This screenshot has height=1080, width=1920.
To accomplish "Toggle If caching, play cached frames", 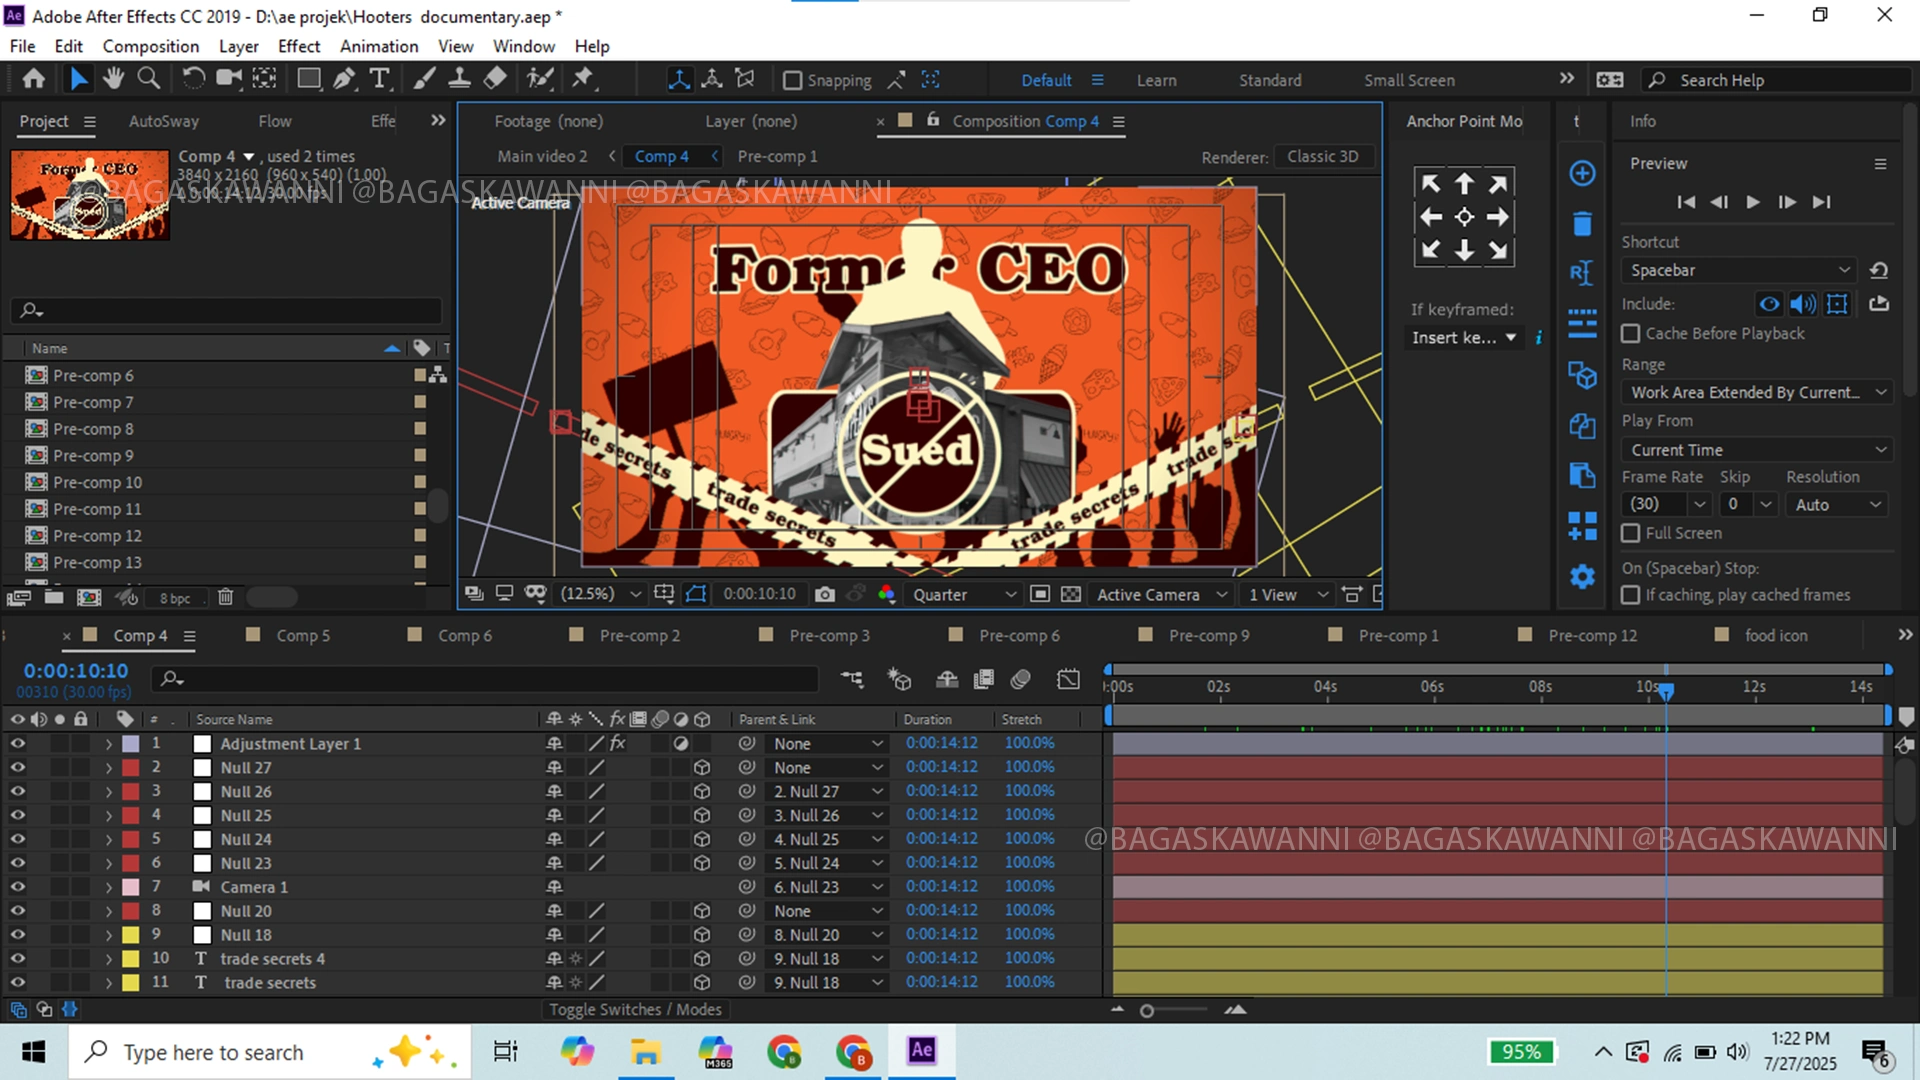I will (1631, 595).
